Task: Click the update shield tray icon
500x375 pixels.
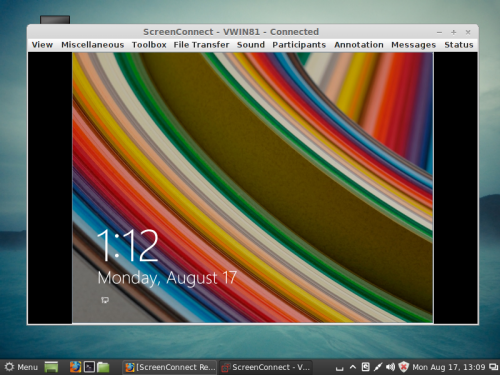Action: pos(403,367)
